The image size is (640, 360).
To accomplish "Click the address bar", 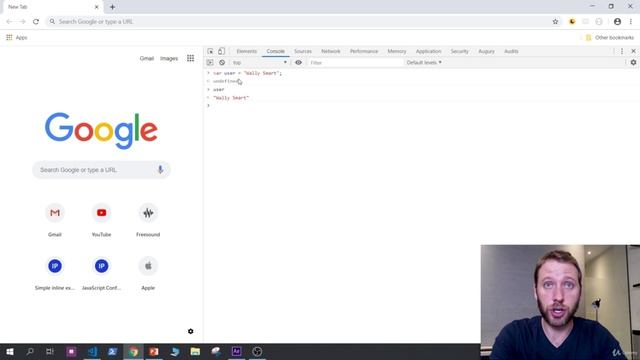I will [x=302, y=22].
